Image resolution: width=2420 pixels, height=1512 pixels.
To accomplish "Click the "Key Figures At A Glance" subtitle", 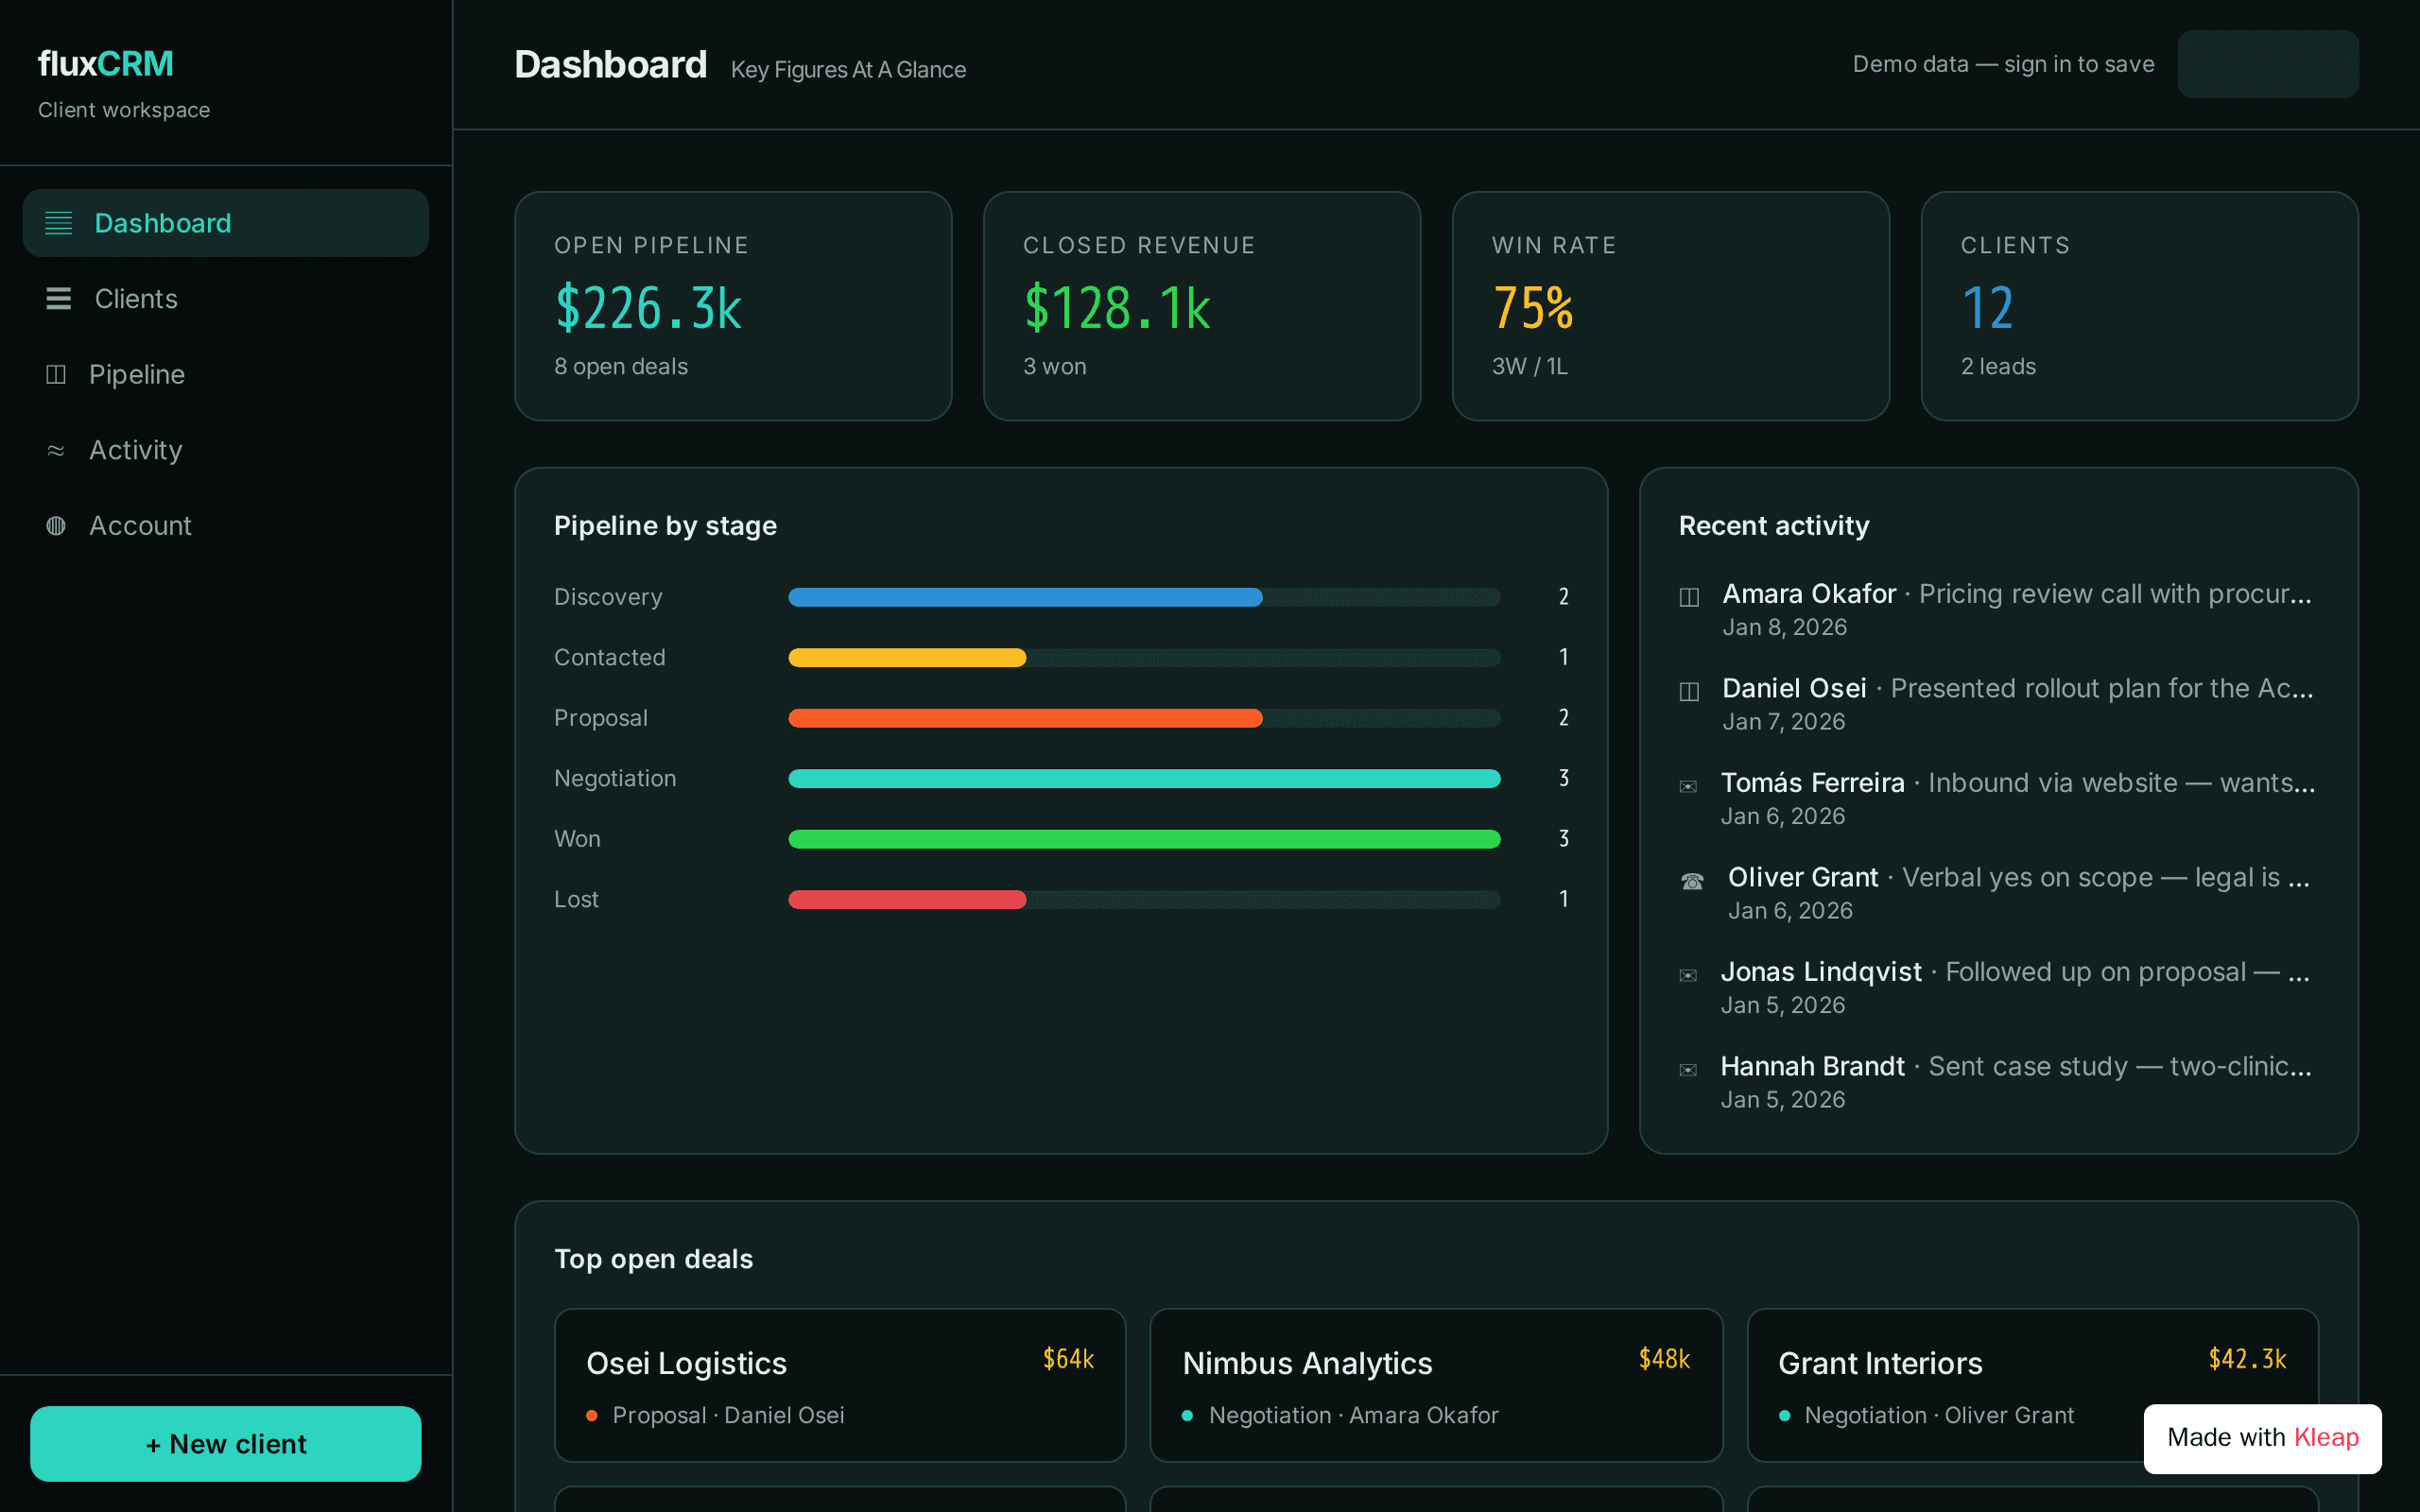I will point(848,70).
